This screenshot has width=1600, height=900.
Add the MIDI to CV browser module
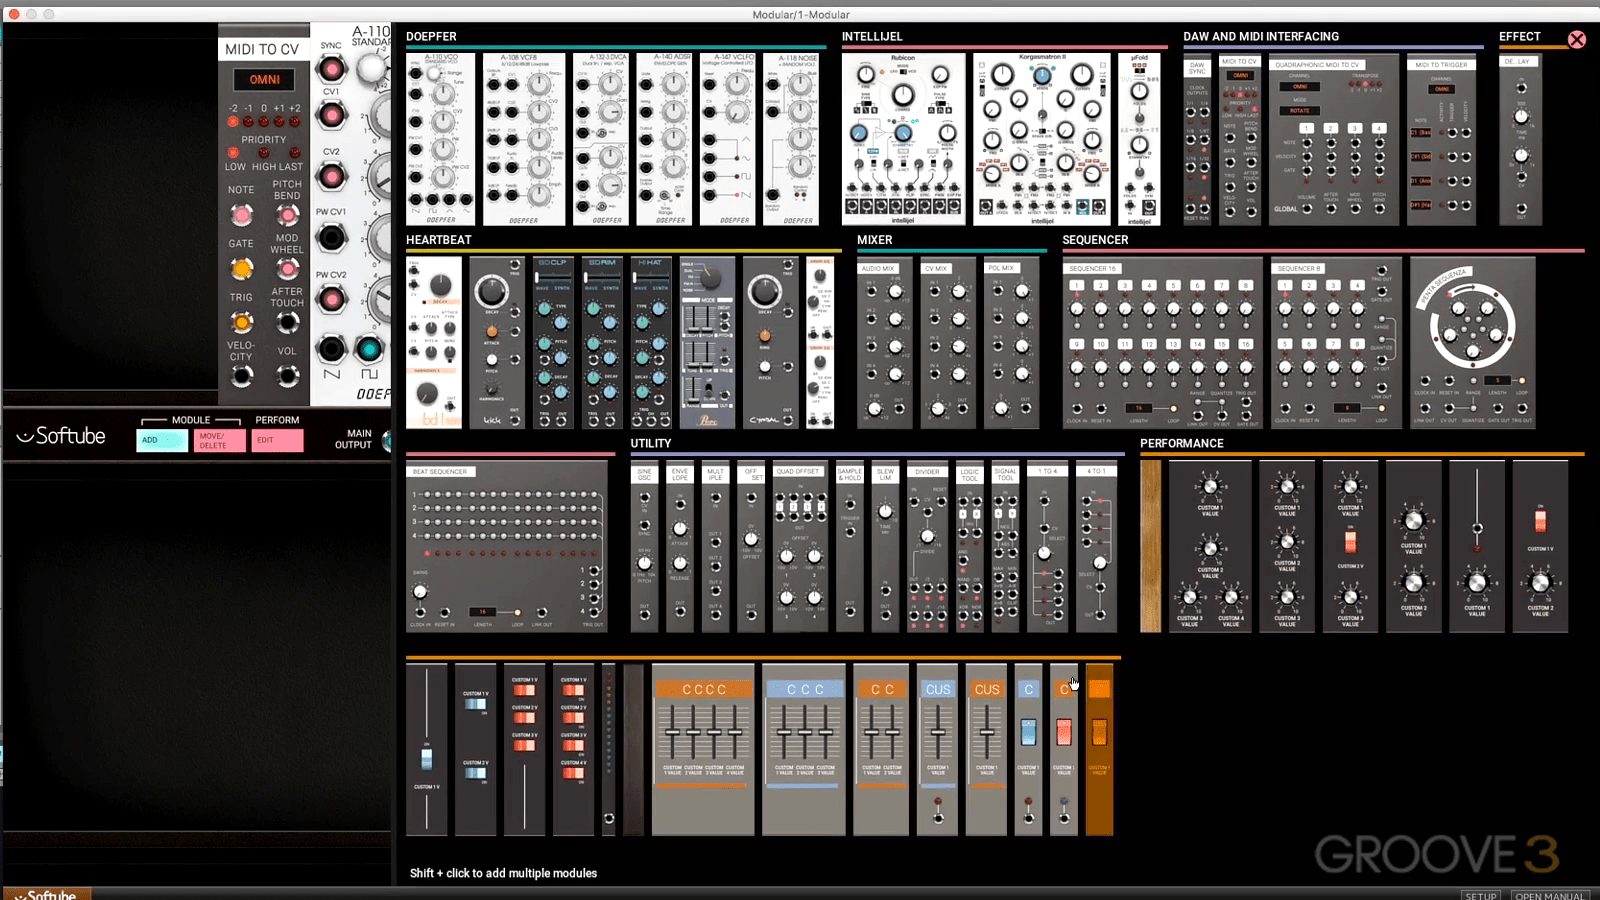[x=1240, y=140]
